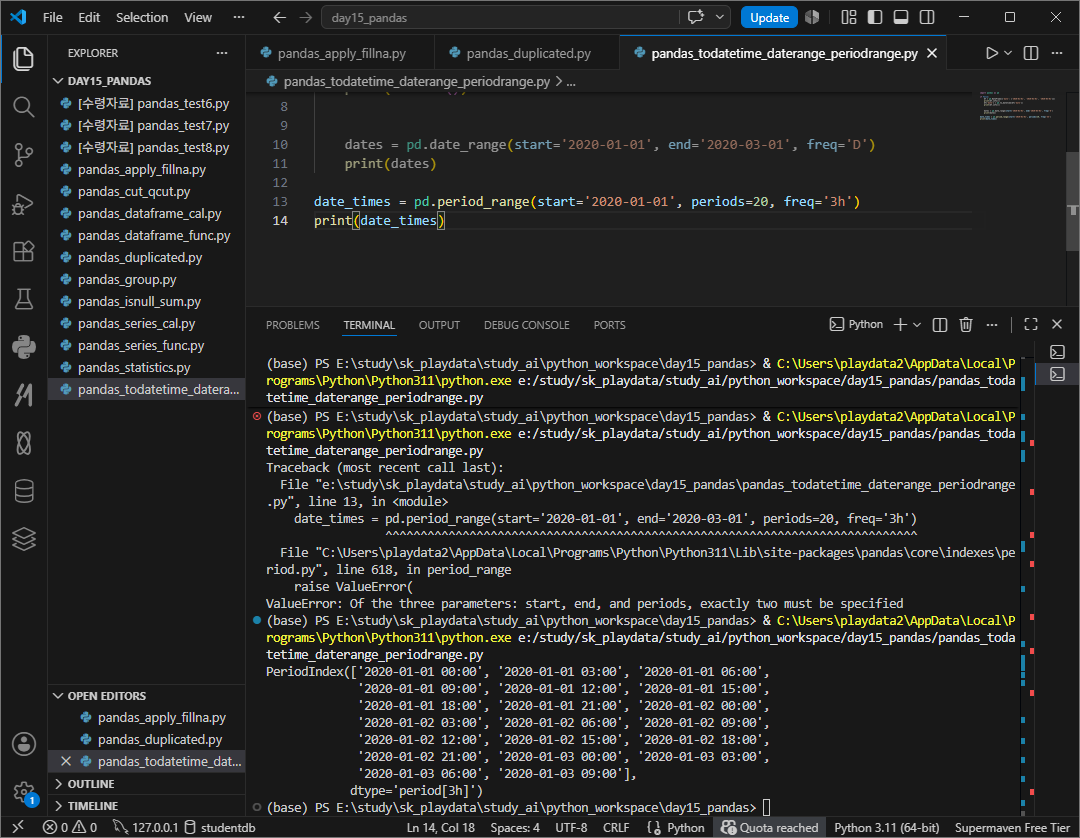
Task: Open pandas_cut_qcut.py in Explorer
Action: pyautogui.click(x=134, y=191)
